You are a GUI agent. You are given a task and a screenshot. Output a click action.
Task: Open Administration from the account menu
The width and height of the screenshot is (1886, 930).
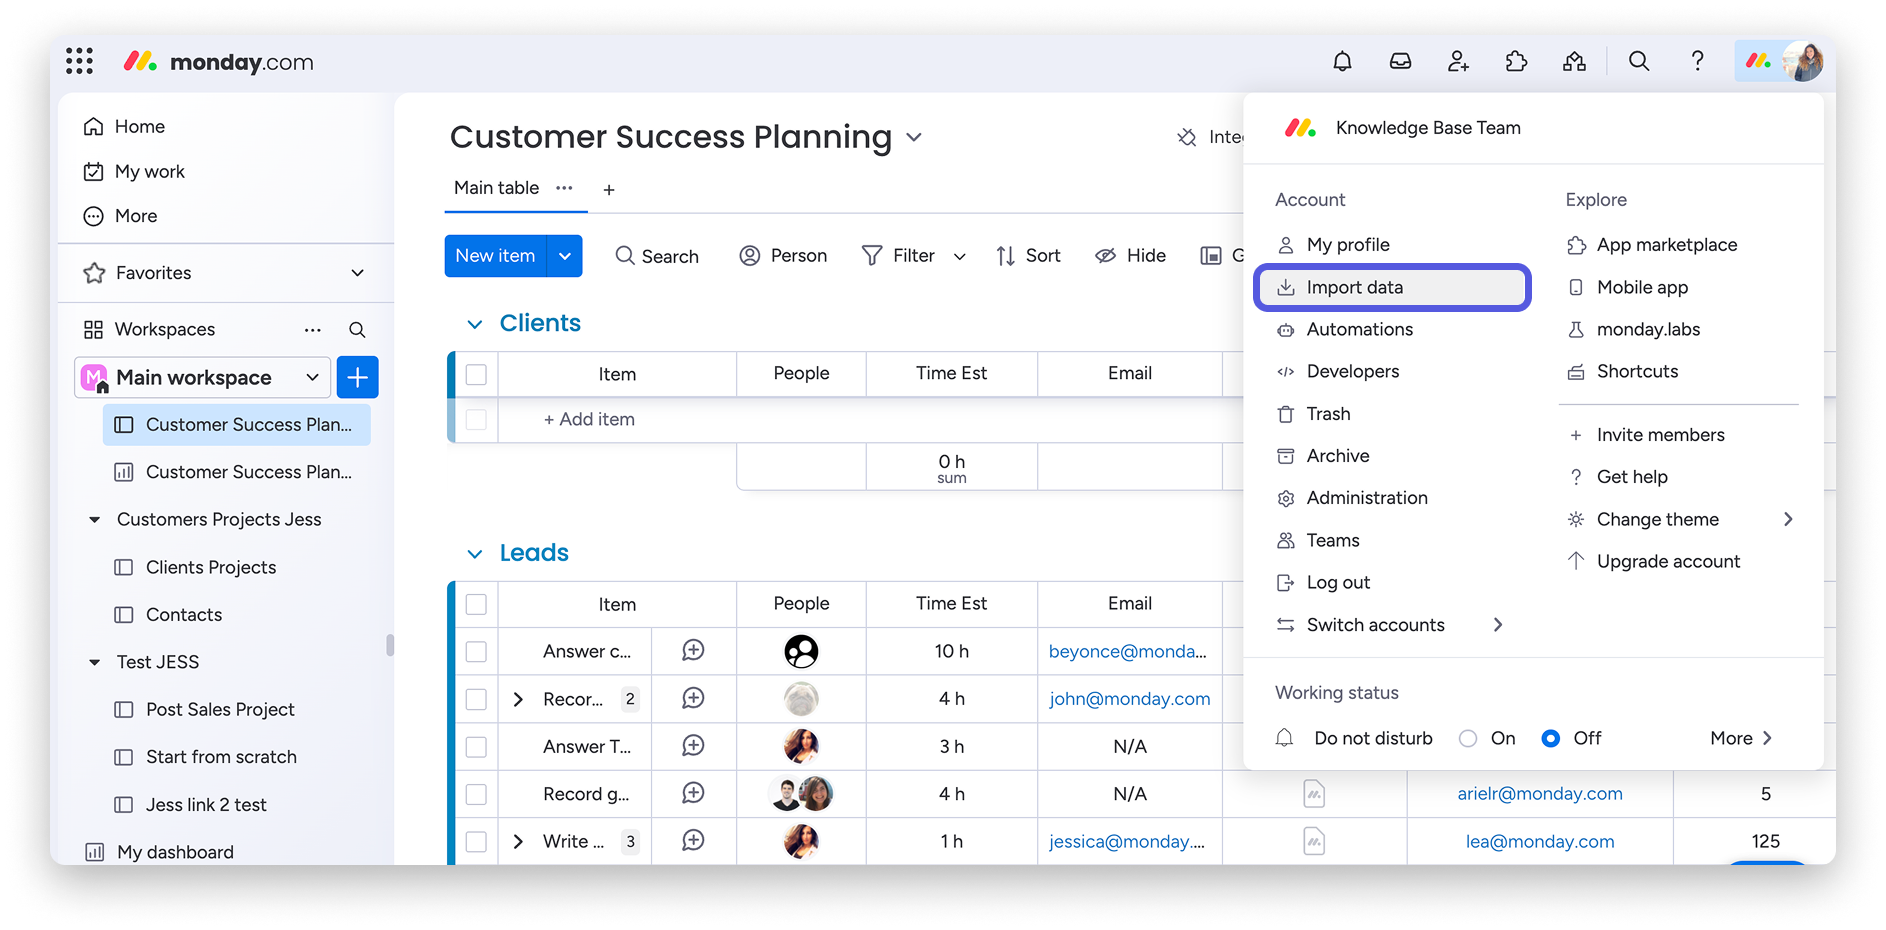tap(1366, 498)
